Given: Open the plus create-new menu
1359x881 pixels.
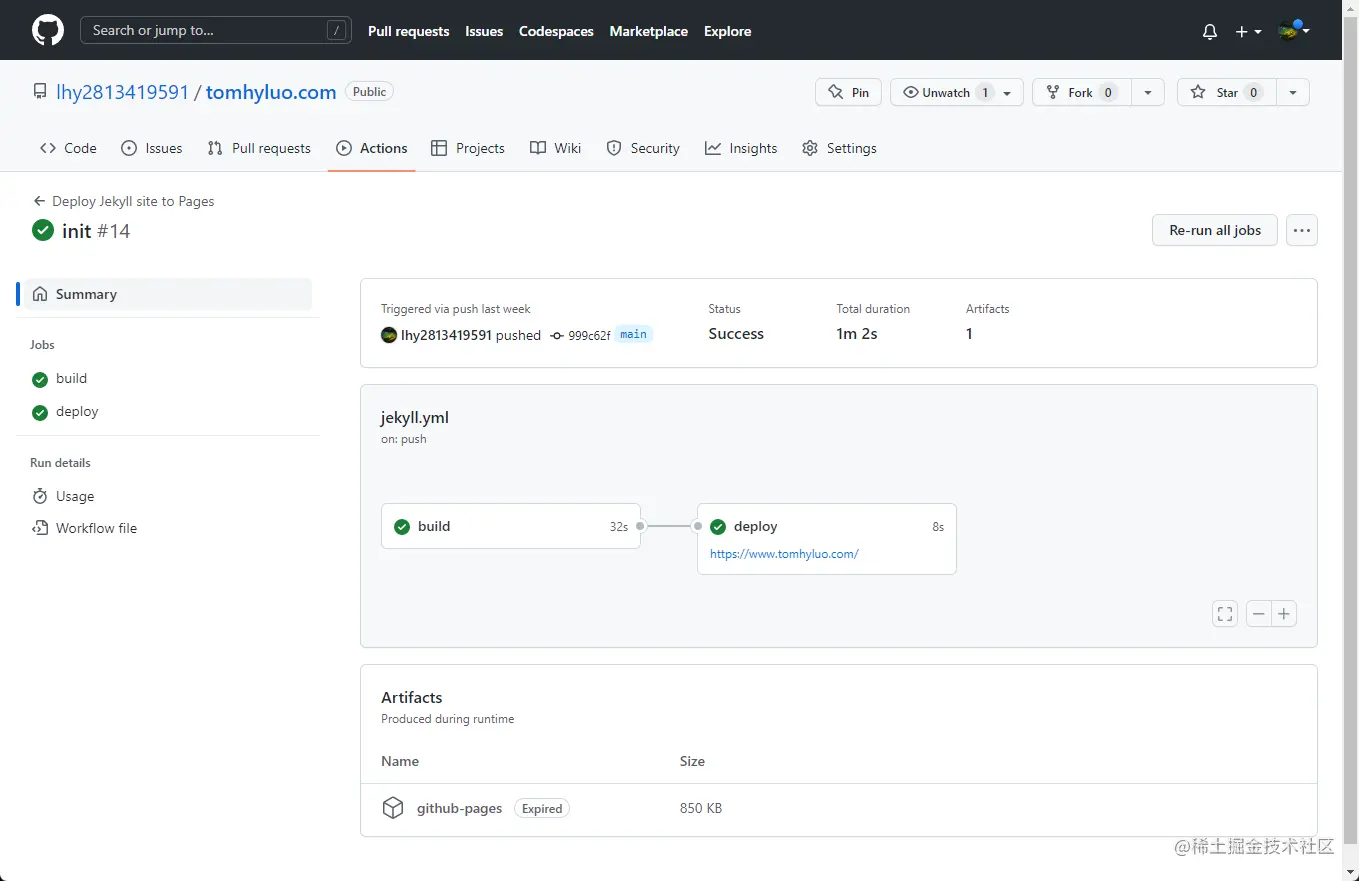Looking at the screenshot, I should tap(1248, 31).
